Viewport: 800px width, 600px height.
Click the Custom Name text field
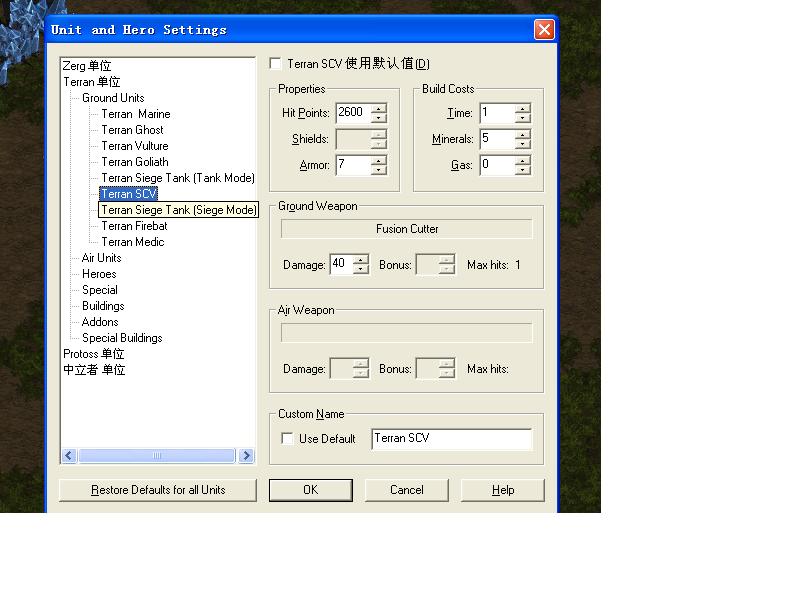[x=451, y=439]
